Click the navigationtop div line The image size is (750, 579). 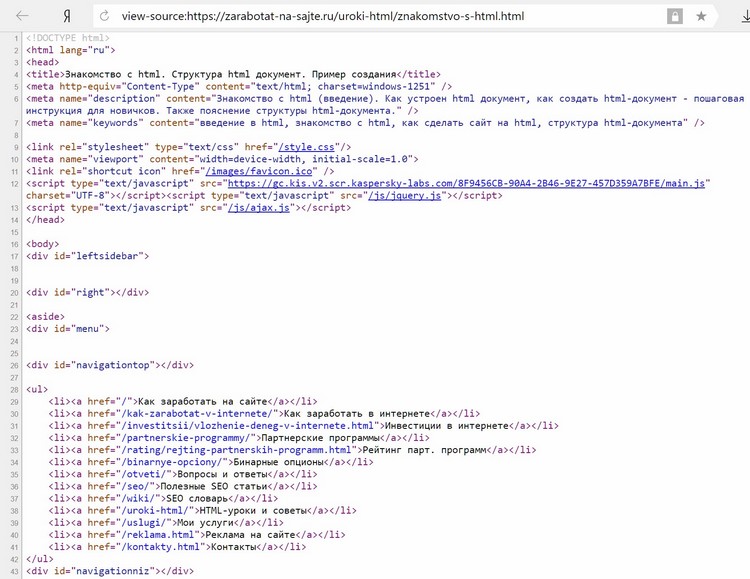click(x=110, y=365)
